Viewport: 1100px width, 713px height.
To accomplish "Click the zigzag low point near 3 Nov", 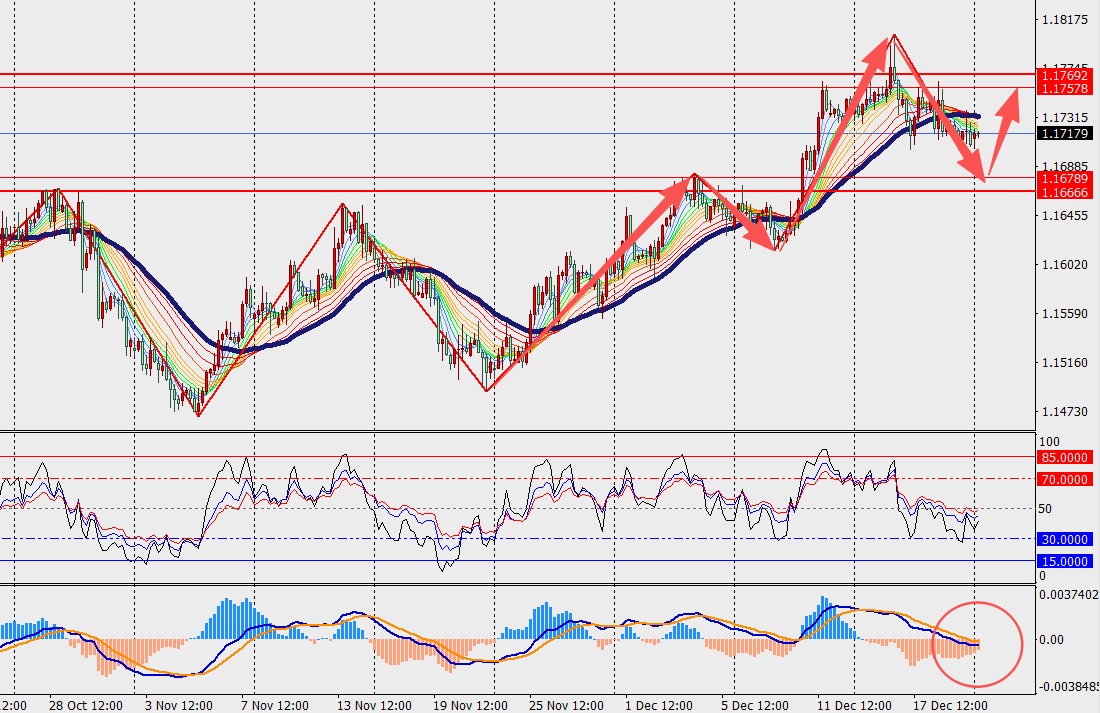I will click(198, 414).
